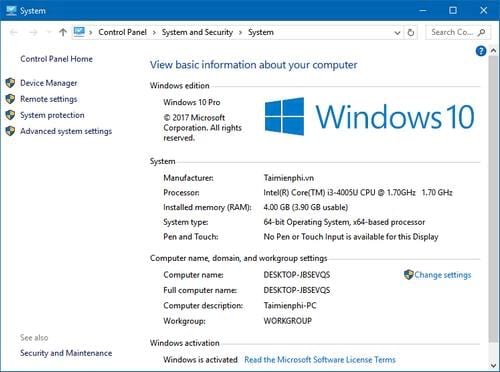
Task: Click the Intel Core i3-4005U processor value
Action: coord(358,193)
